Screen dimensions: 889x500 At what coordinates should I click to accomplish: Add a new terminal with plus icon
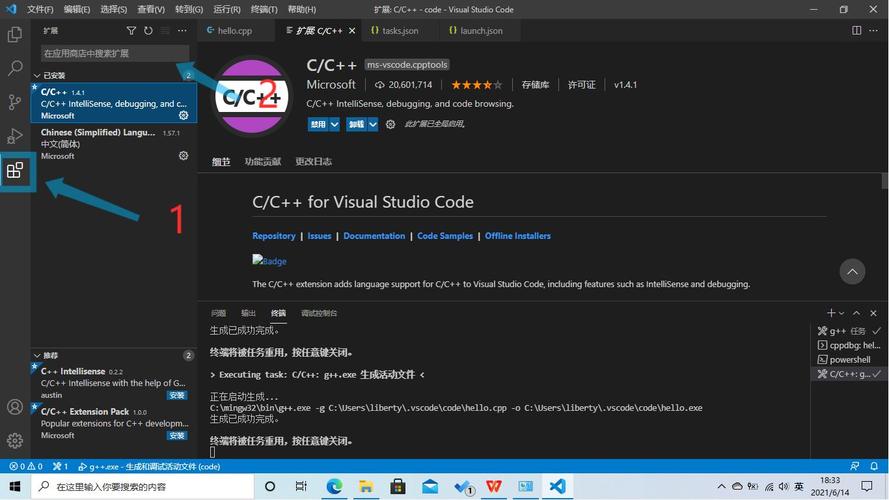point(831,313)
